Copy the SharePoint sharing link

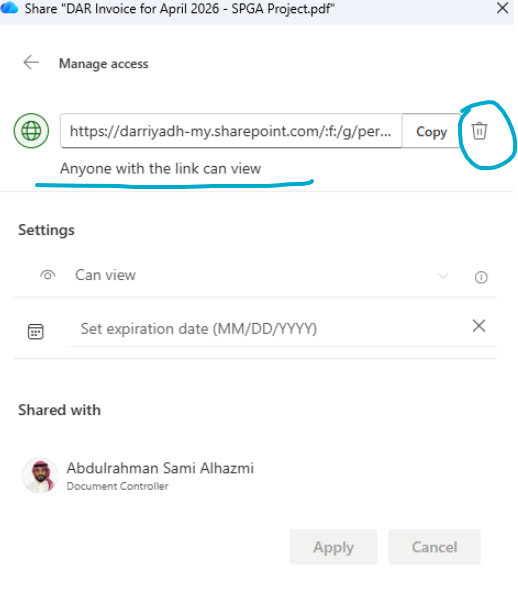point(431,131)
